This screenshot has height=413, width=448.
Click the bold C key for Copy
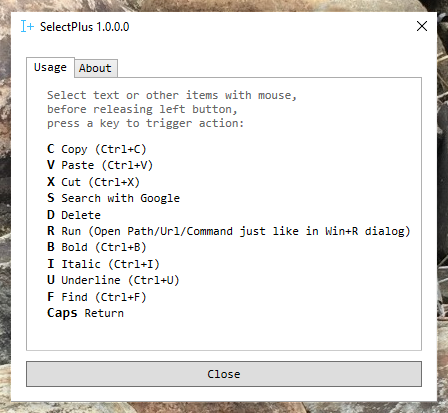[x=51, y=149]
